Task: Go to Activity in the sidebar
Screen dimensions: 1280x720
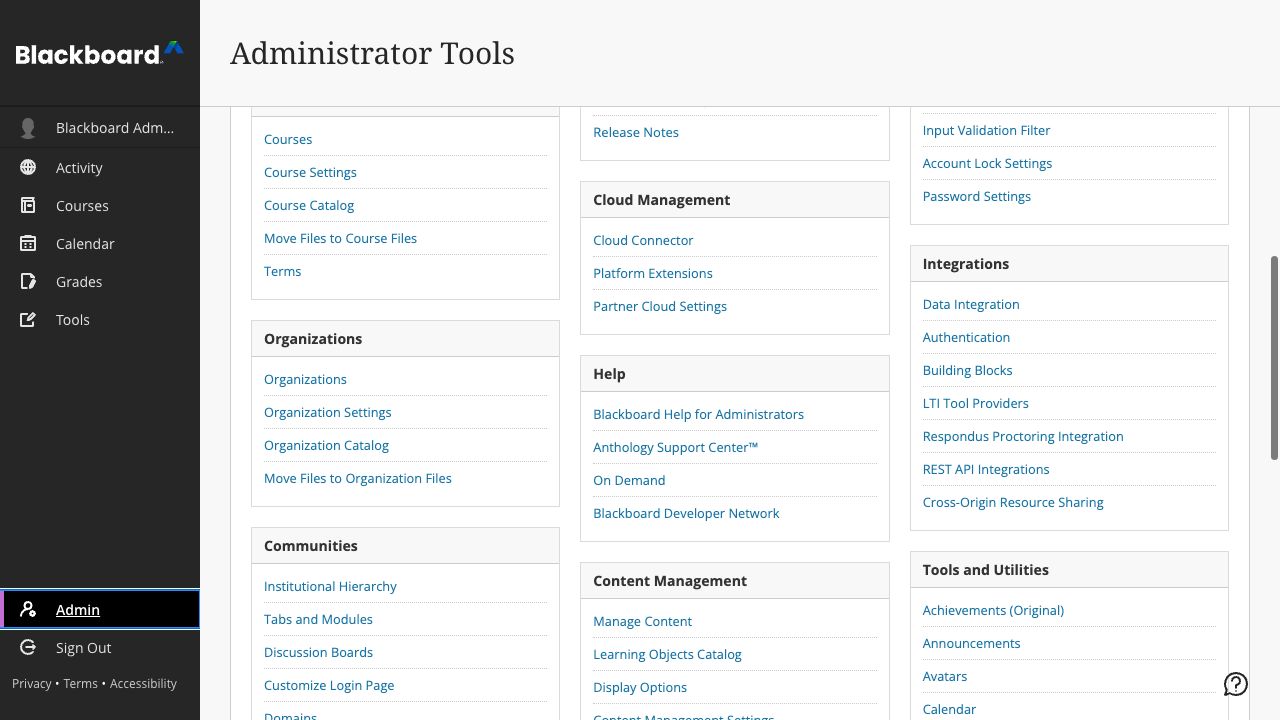Action: tap(100, 167)
